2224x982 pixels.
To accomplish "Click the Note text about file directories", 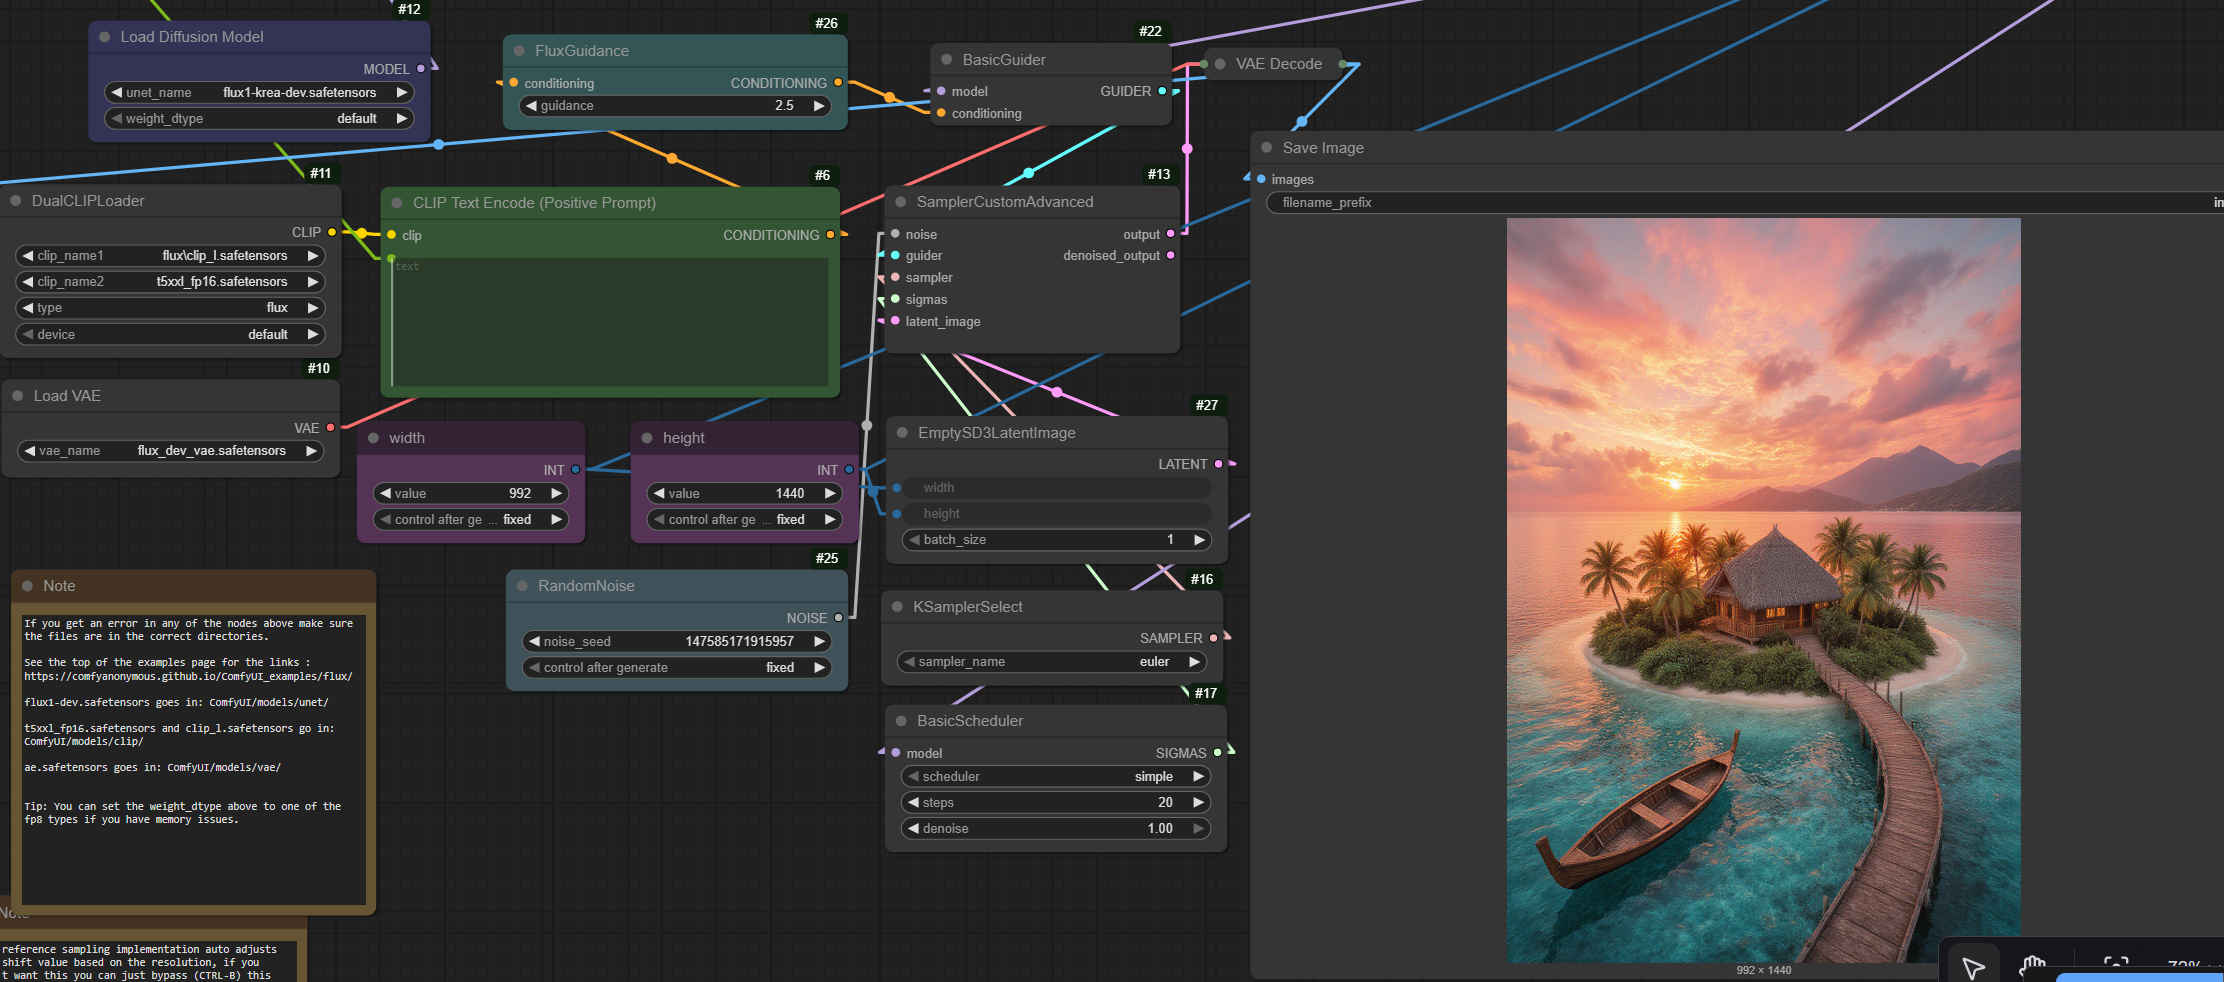I will 188,630.
